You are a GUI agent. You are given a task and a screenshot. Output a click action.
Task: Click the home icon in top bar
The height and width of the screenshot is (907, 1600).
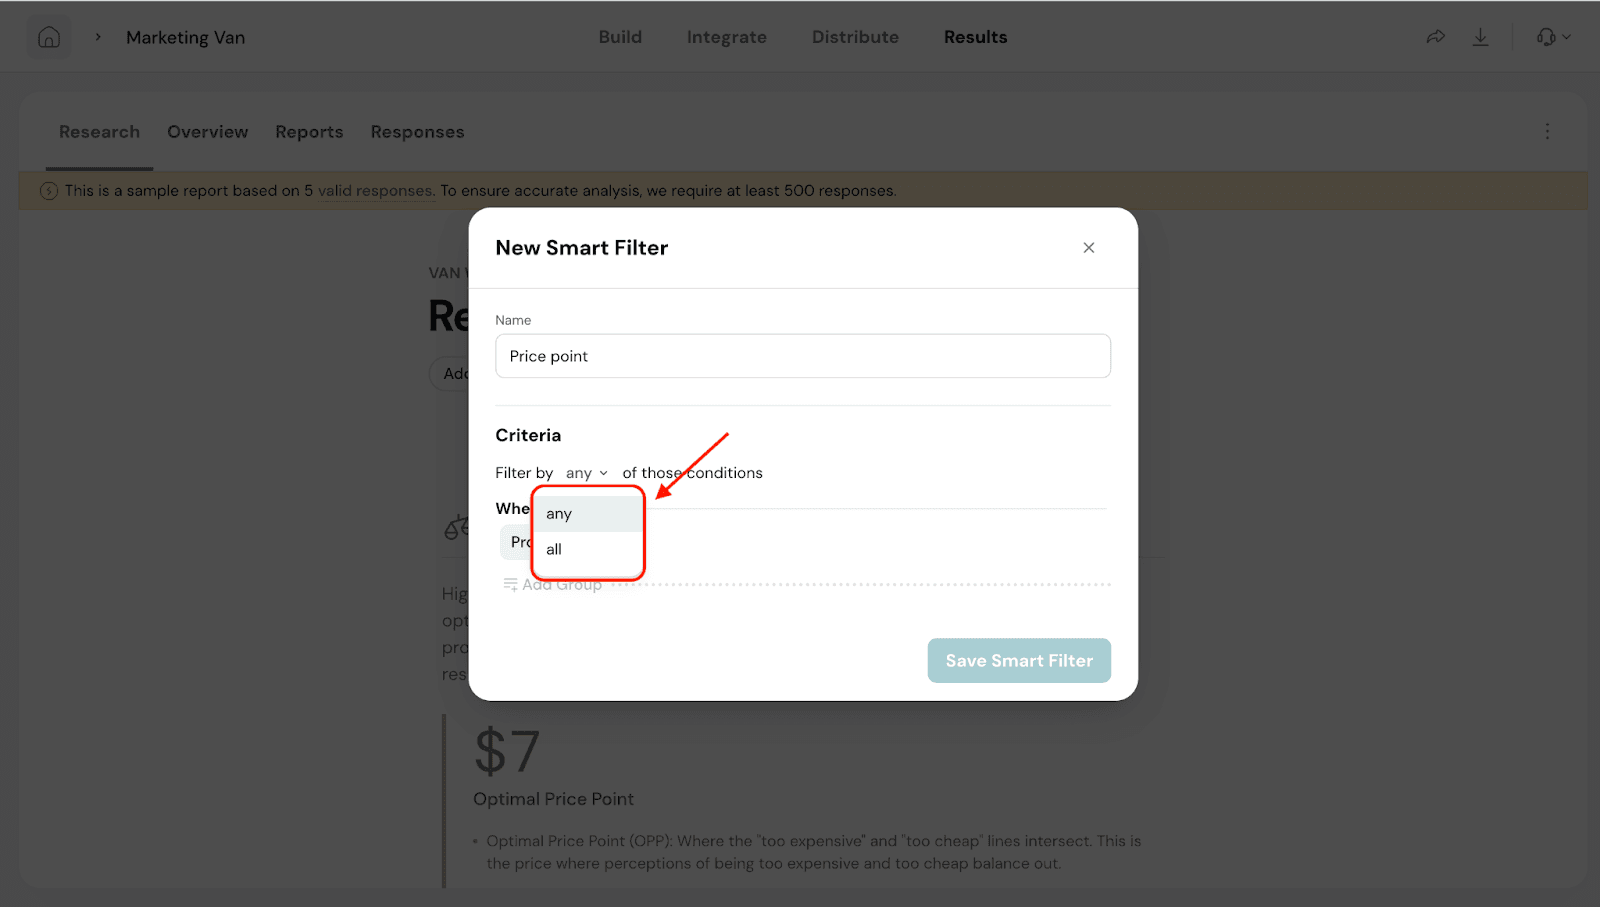(x=49, y=38)
